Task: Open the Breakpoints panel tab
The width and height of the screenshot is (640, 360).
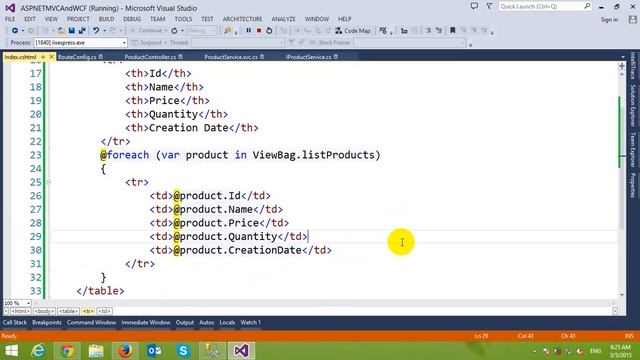Action: point(47,322)
